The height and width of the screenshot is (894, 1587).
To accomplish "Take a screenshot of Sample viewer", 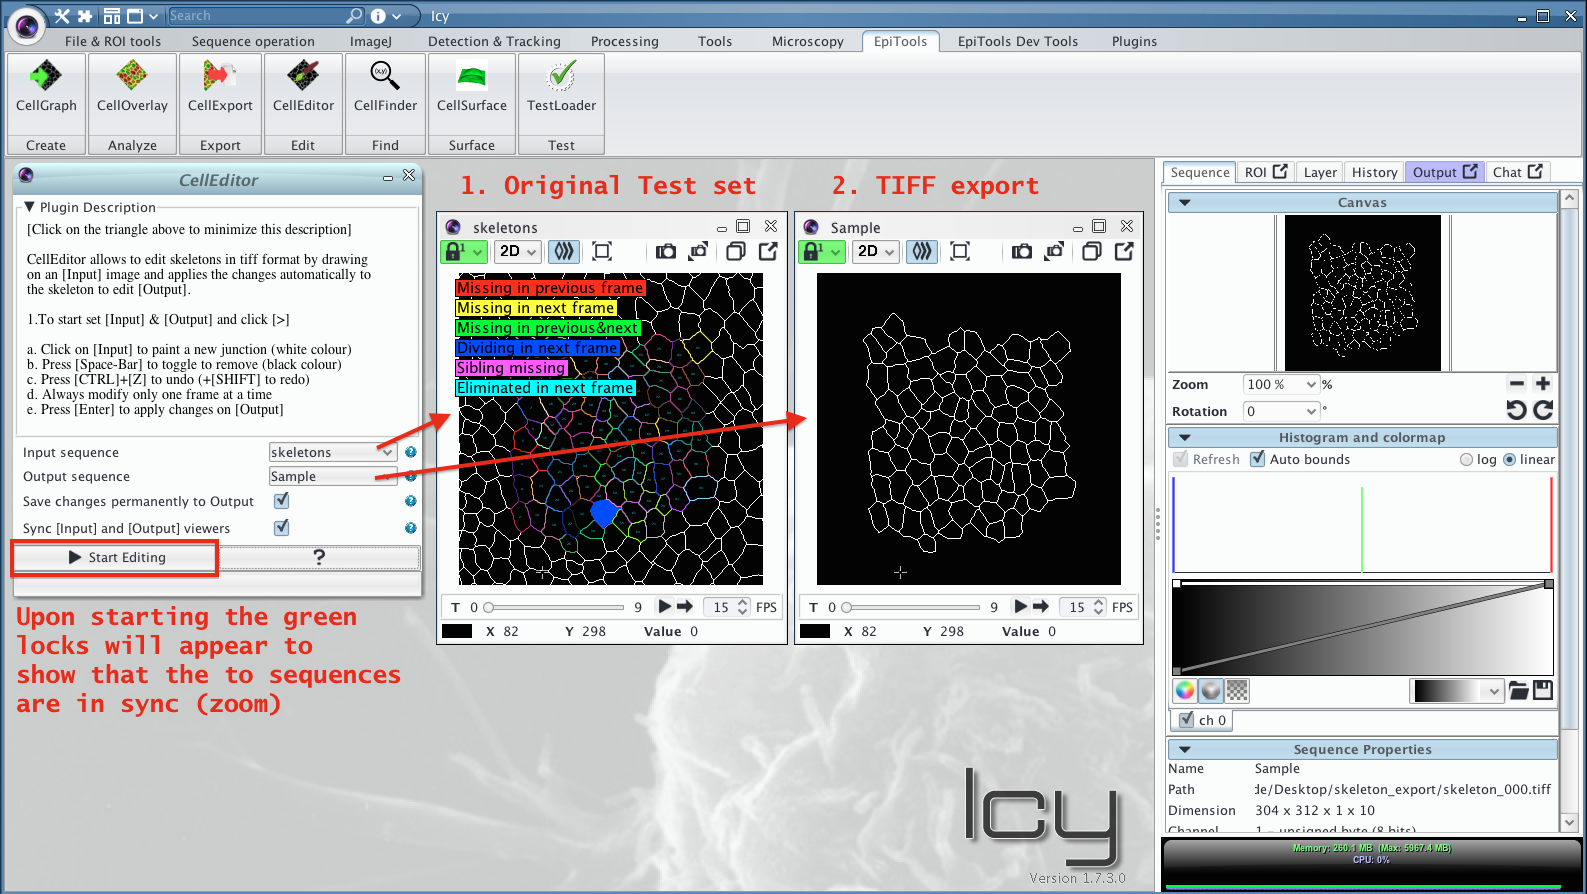I will click(x=1022, y=252).
